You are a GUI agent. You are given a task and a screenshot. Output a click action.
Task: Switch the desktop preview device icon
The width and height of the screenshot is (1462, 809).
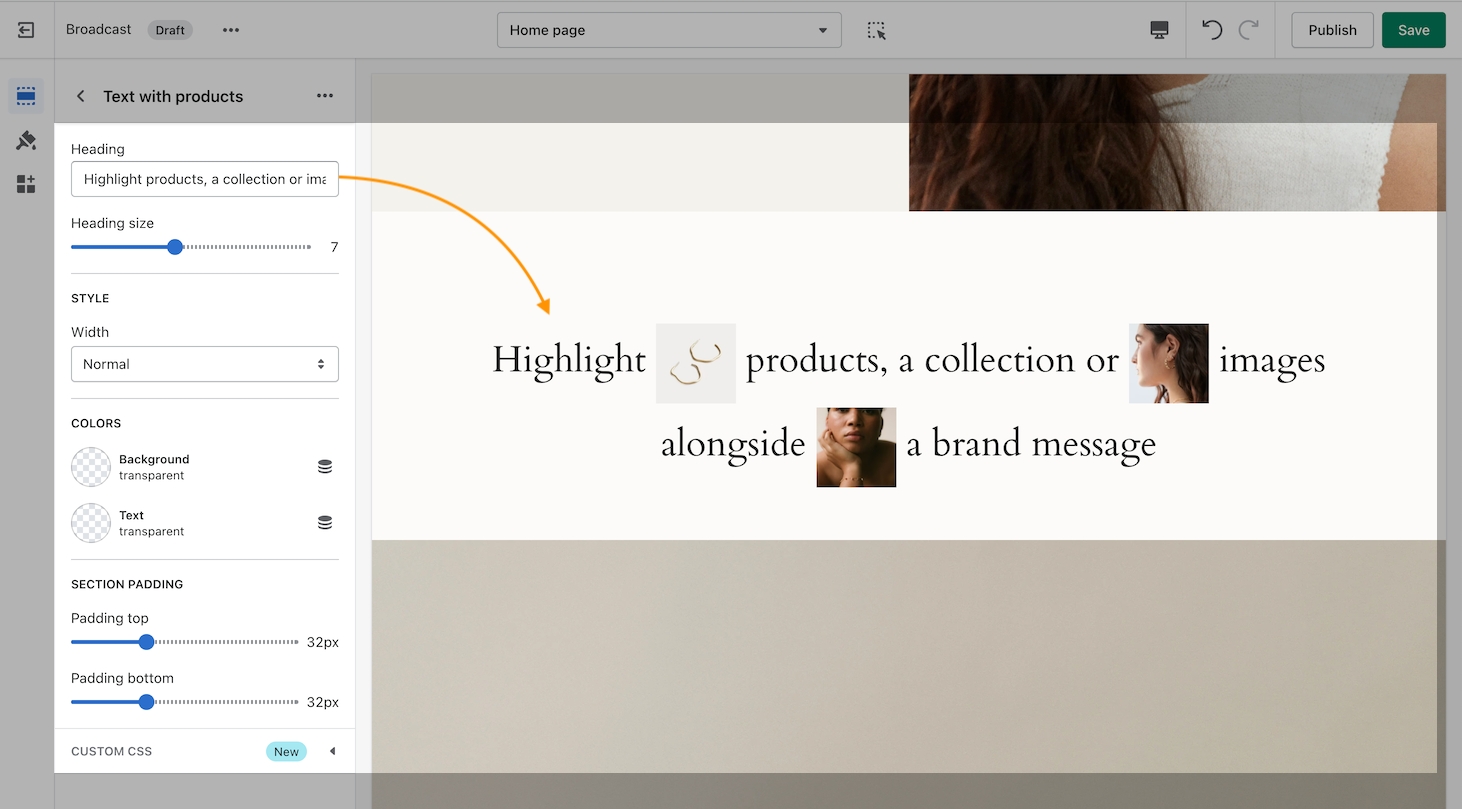pyautogui.click(x=1159, y=30)
